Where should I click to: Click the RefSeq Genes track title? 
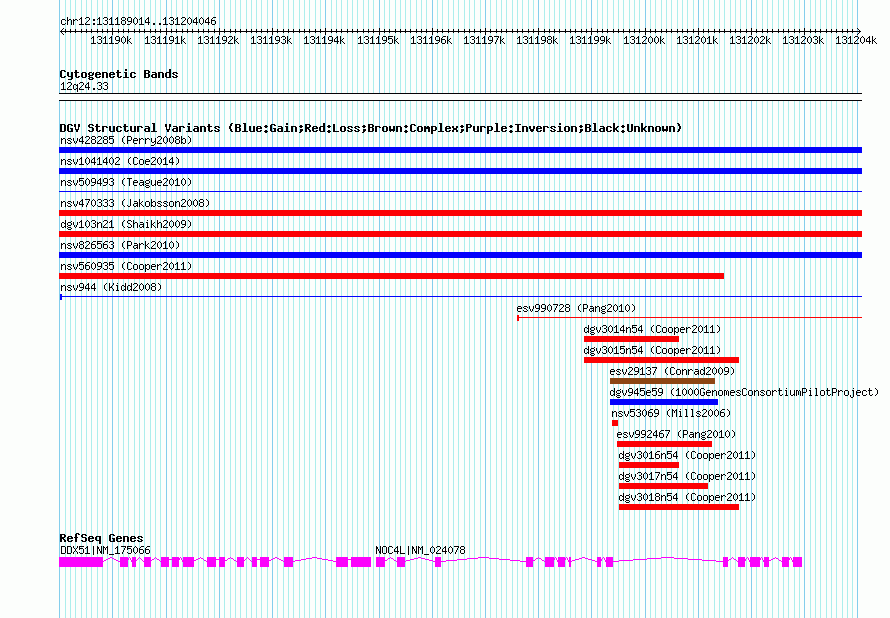[x=102, y=538]
